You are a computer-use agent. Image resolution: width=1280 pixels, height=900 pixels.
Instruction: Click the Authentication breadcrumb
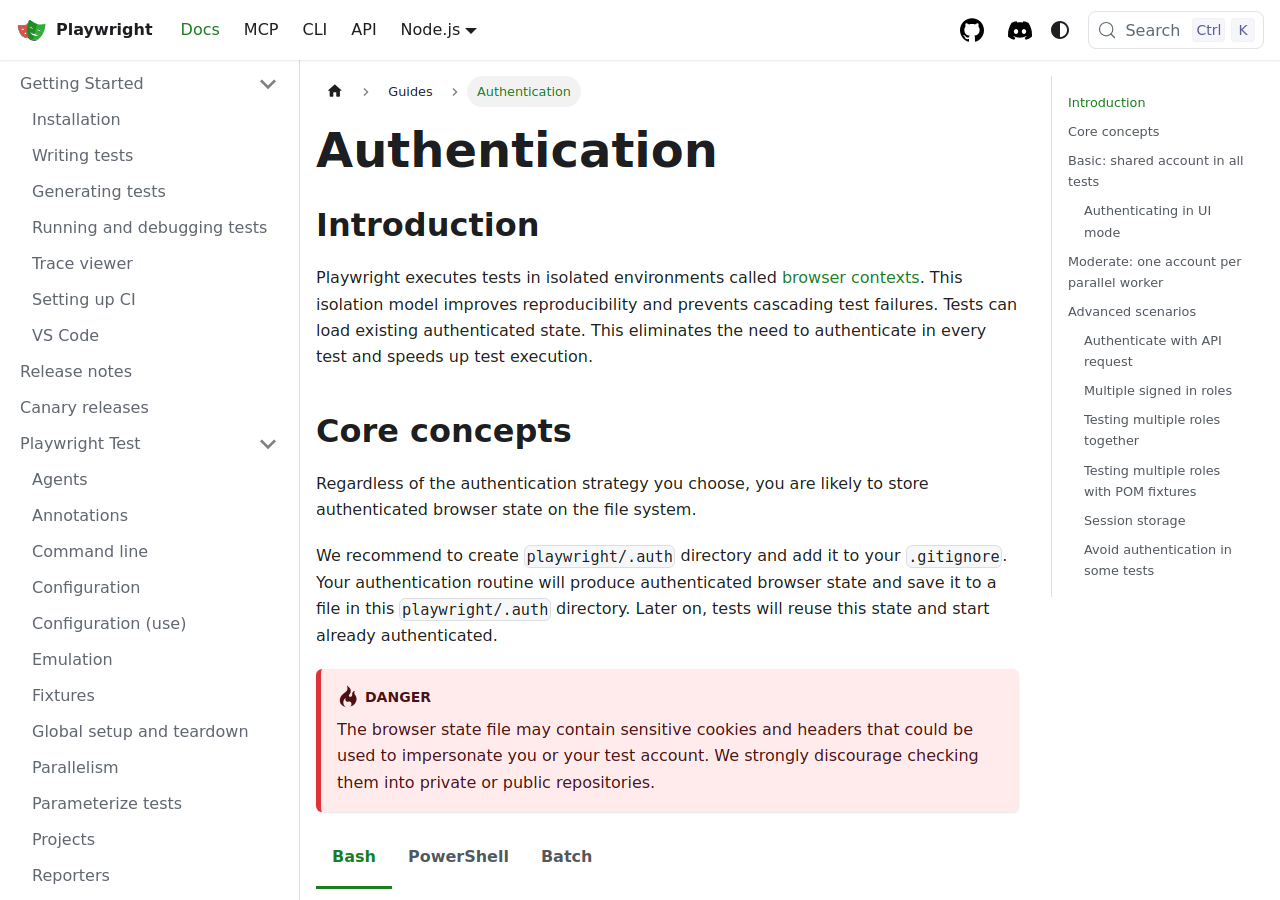[x=524, y=91]
